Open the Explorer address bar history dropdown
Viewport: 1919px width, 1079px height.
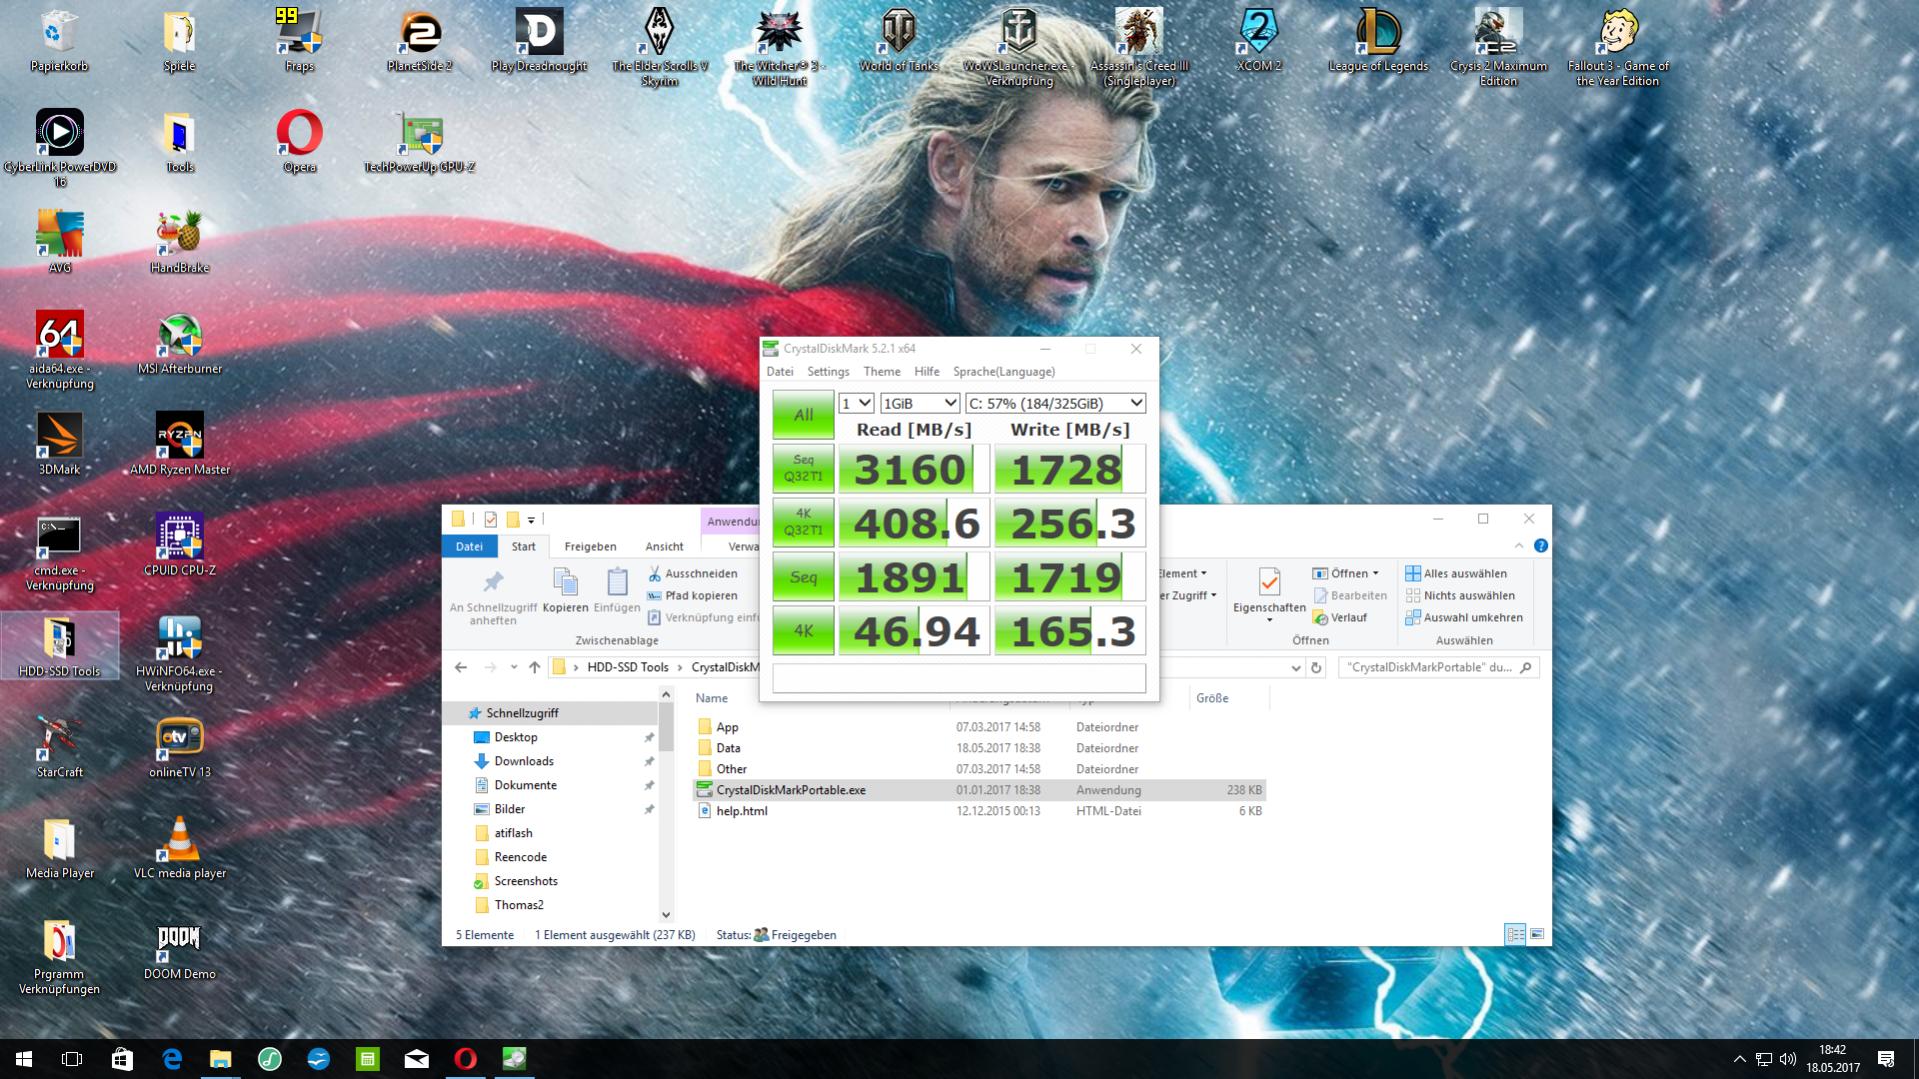tap(1296, 667)
